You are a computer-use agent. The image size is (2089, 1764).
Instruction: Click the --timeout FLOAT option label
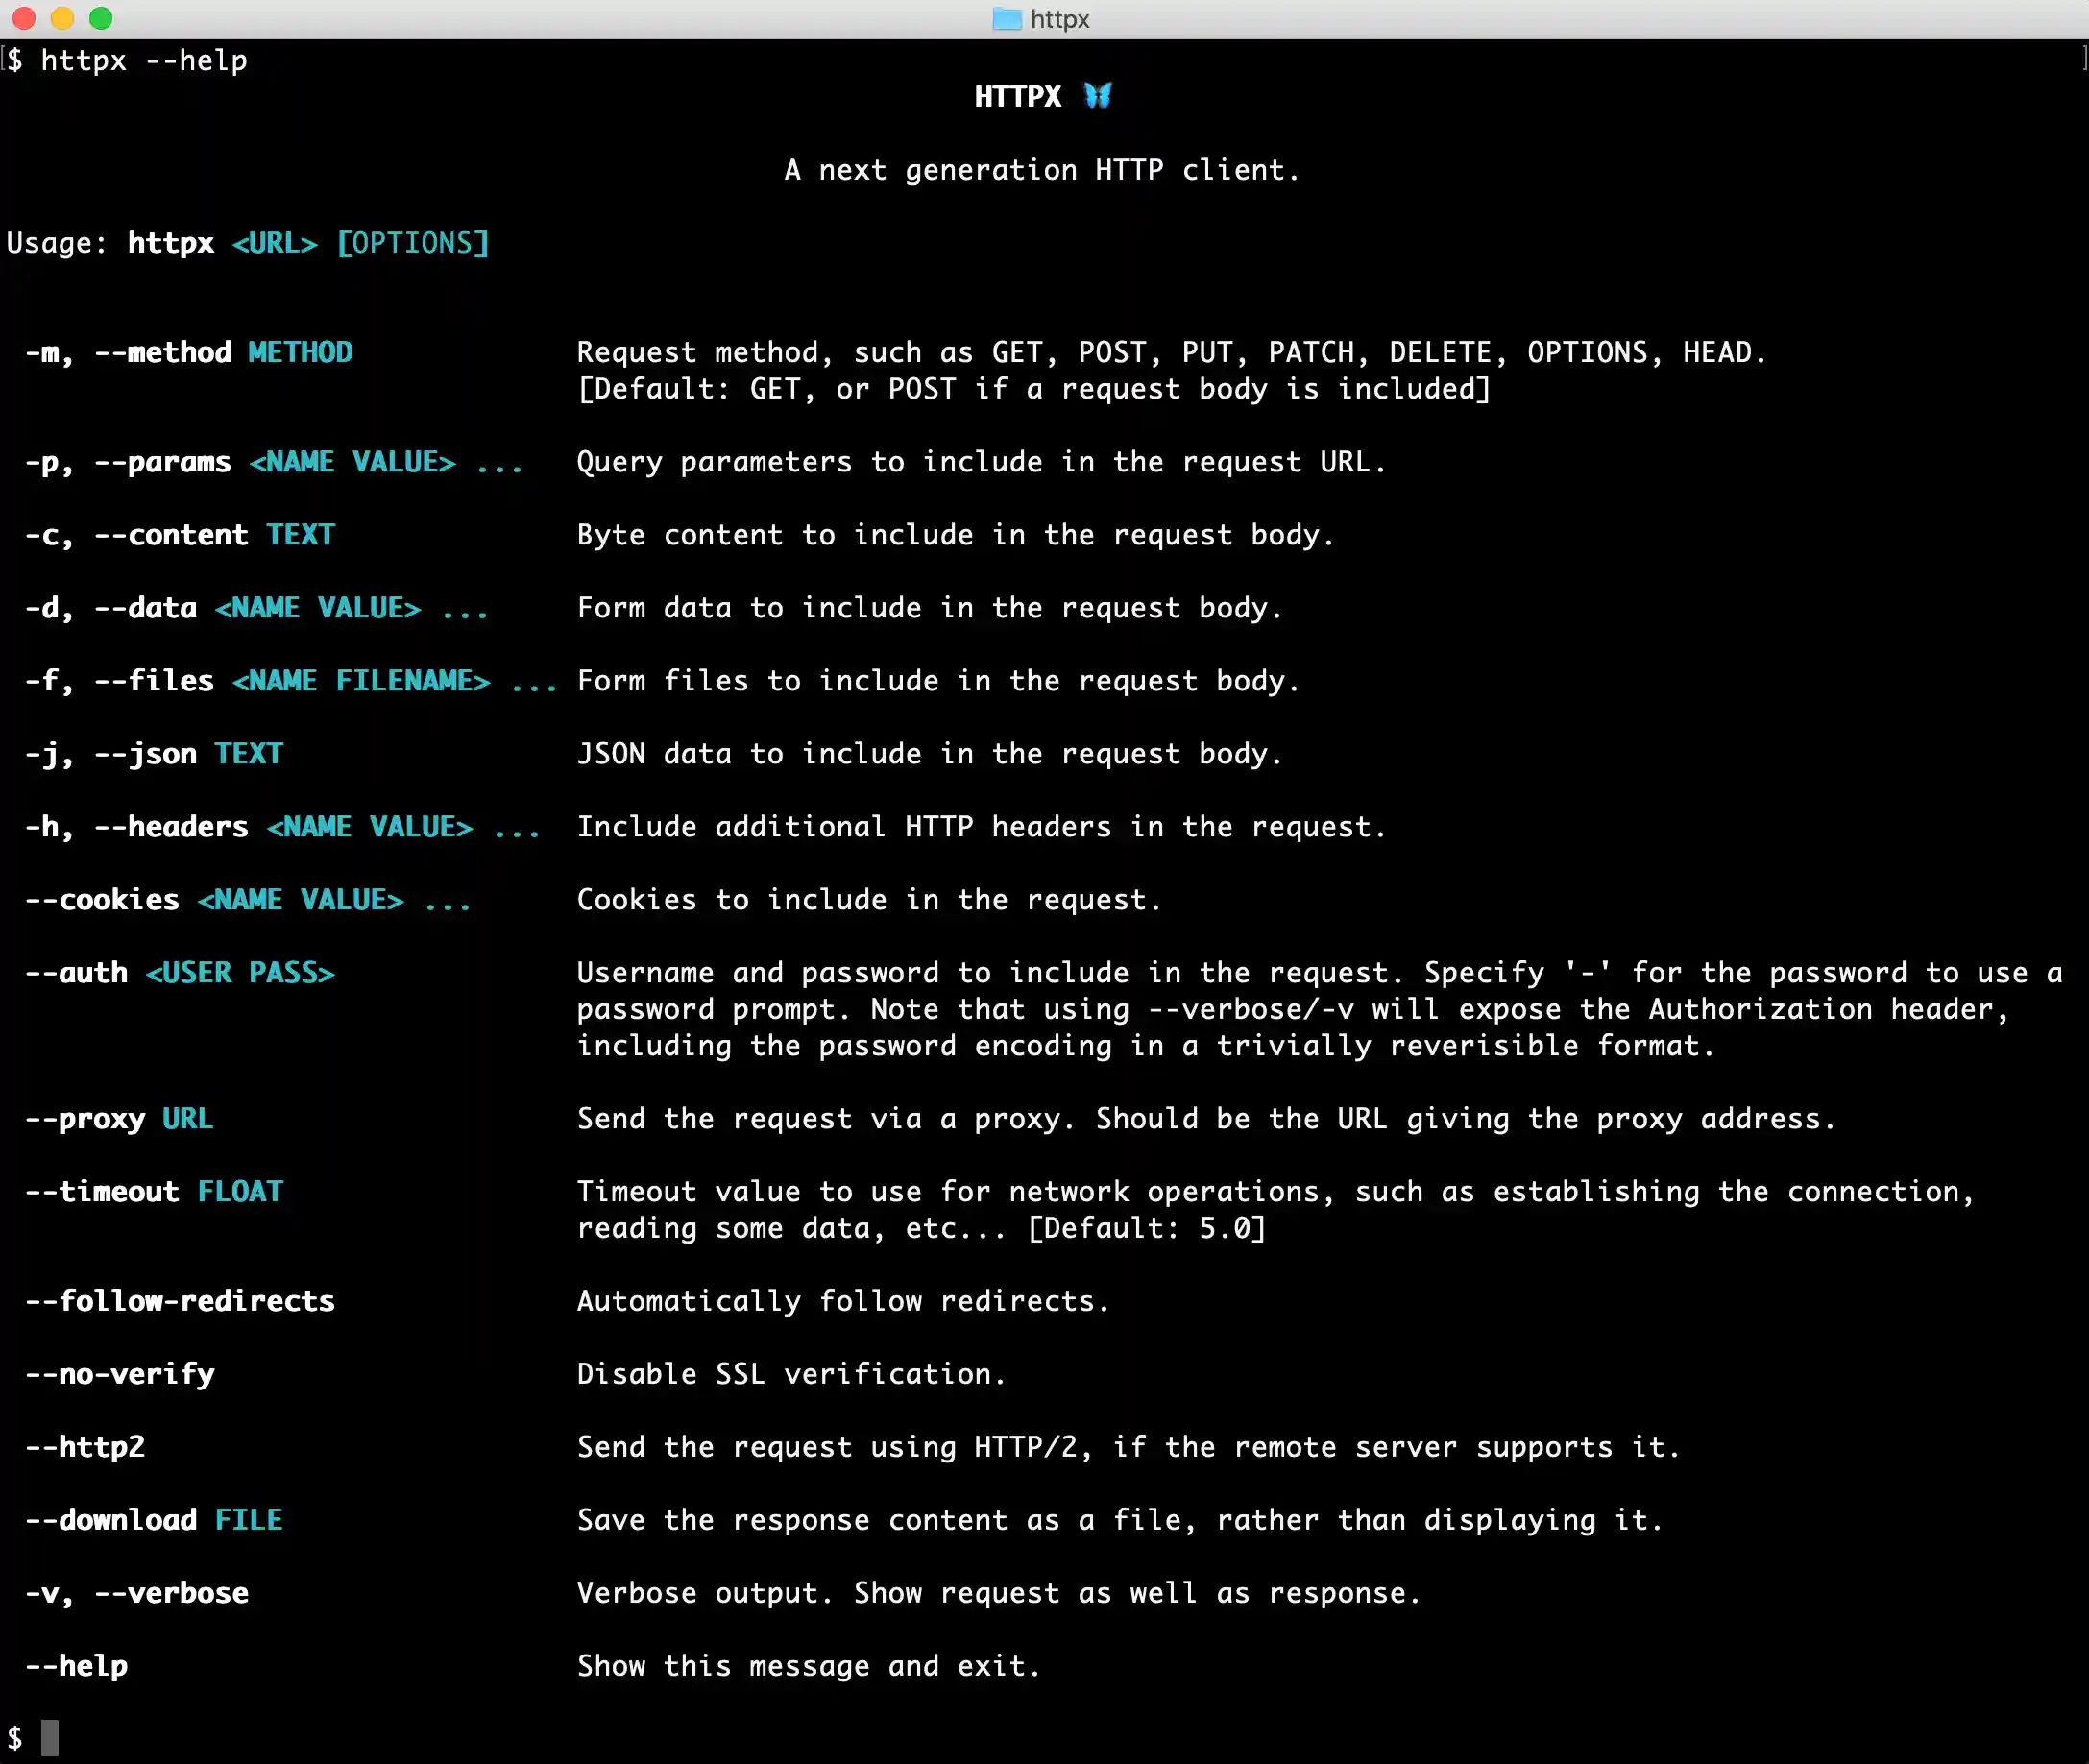click(153, 1191)
